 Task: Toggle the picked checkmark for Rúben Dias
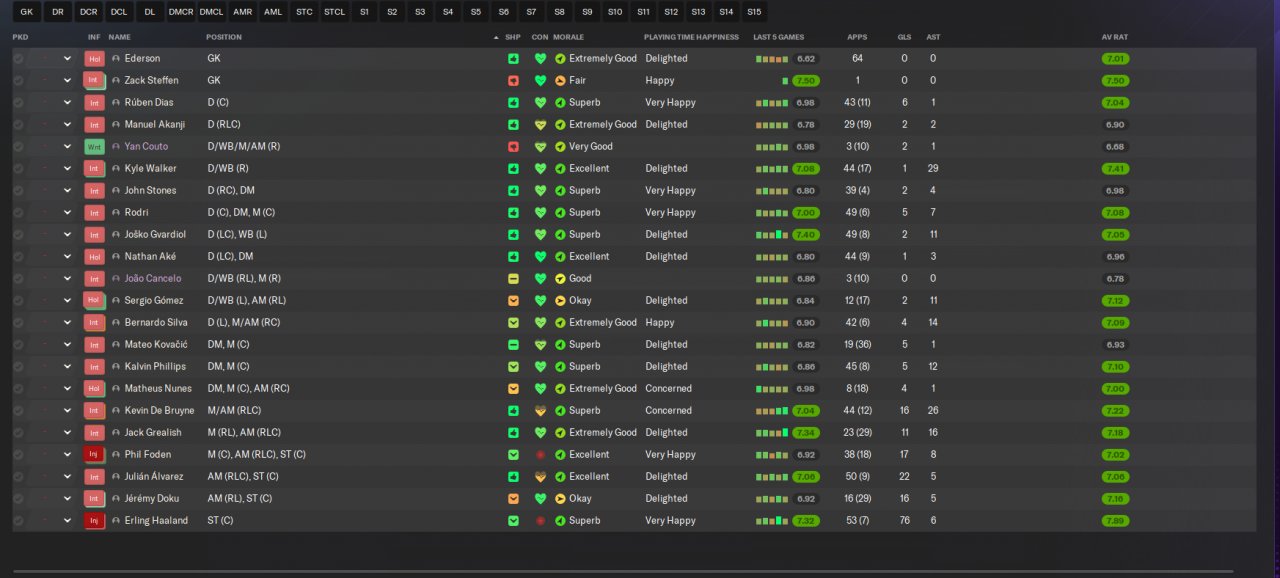[18, 102]
